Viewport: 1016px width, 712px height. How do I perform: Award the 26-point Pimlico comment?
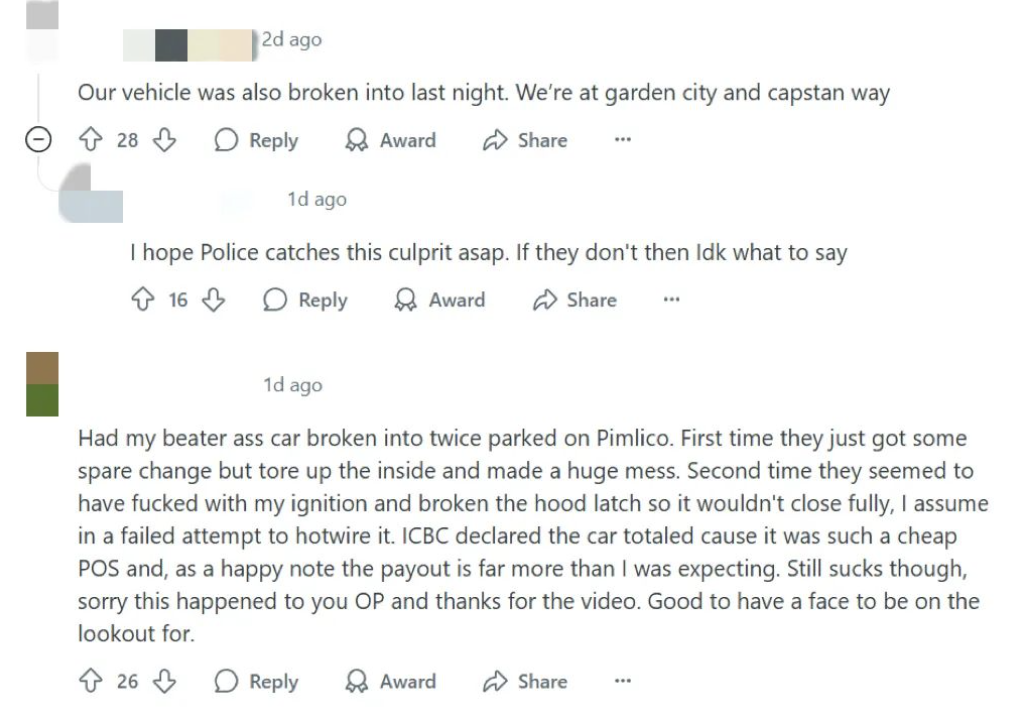tap(391, 681)
